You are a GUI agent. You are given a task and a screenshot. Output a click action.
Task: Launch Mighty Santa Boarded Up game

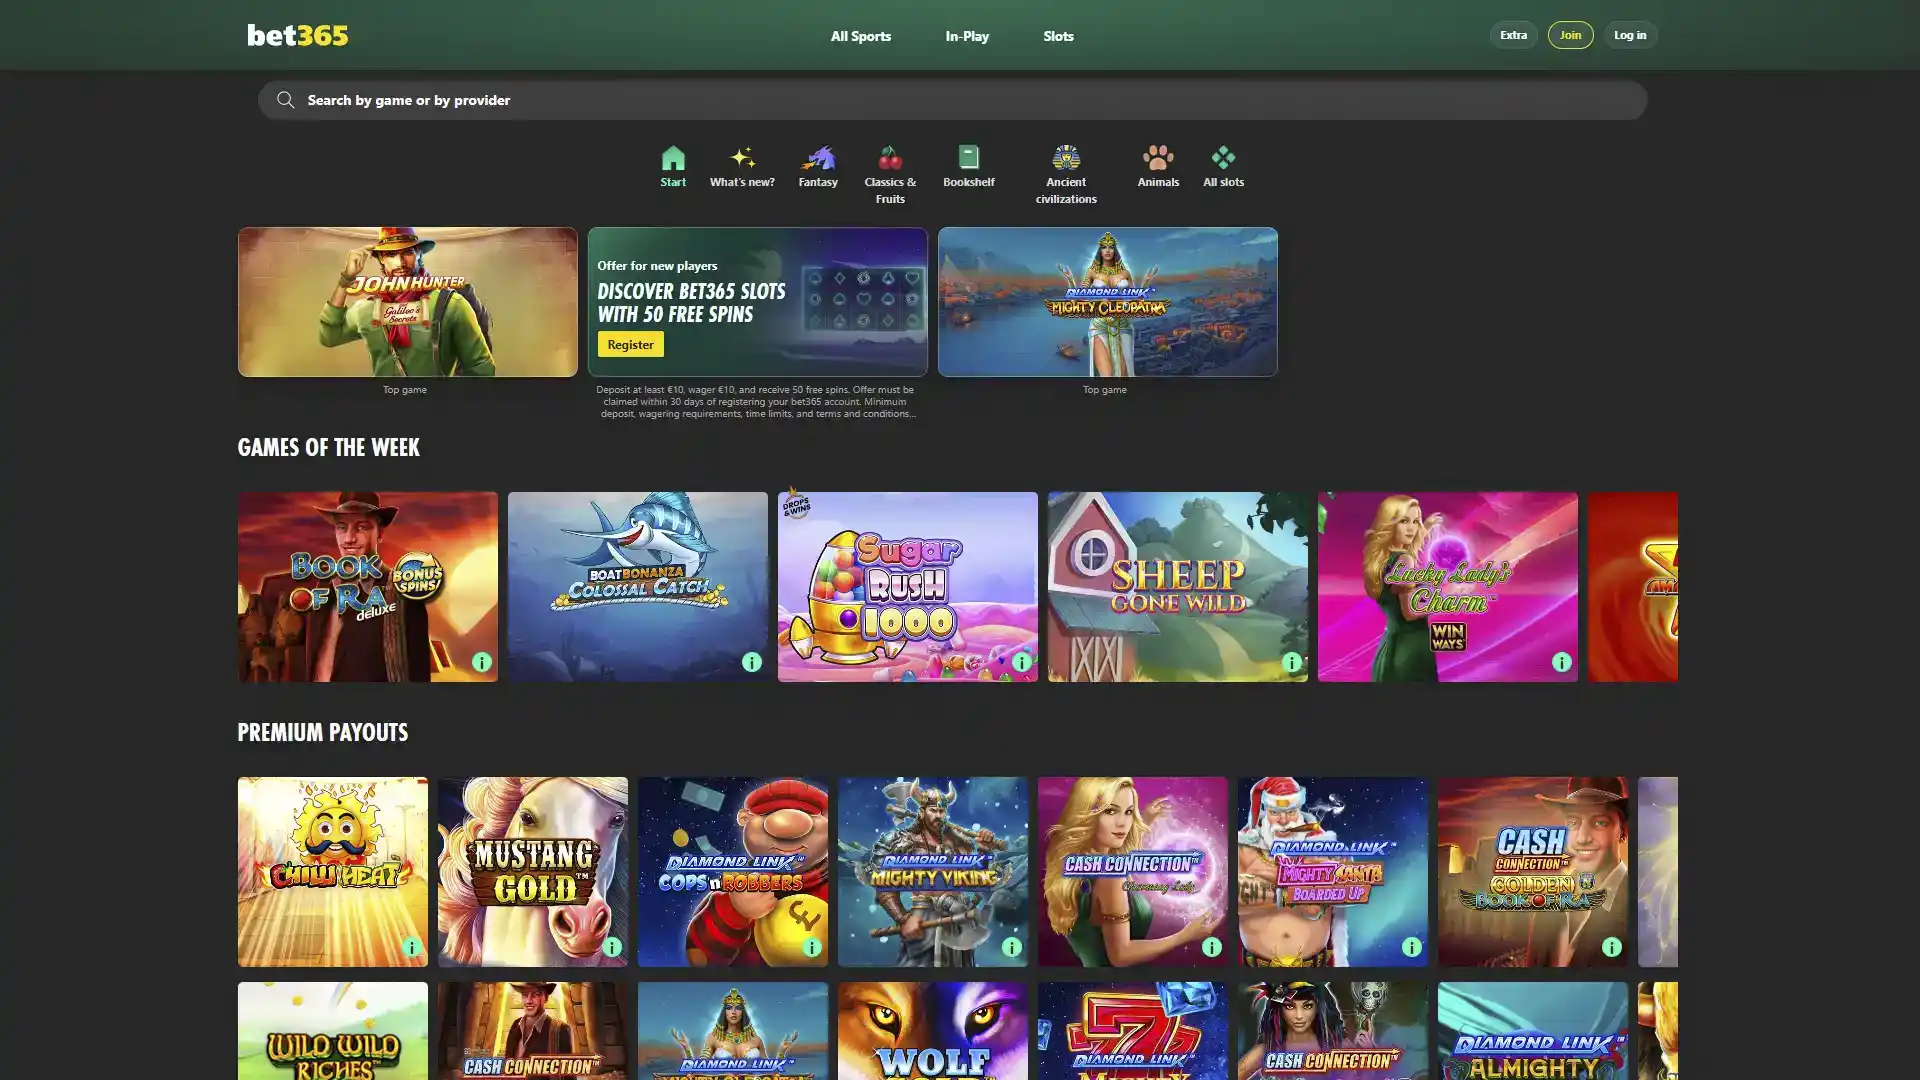coord(1333,872)
